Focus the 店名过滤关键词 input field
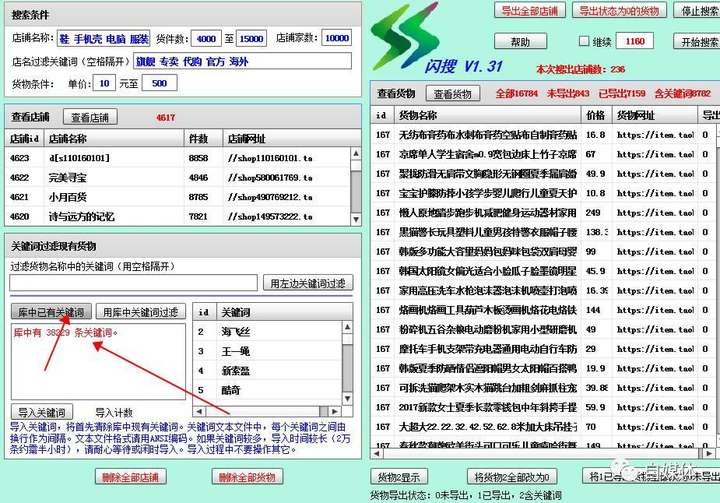Viewport: 720px width, 503px height. click(242, 61)
